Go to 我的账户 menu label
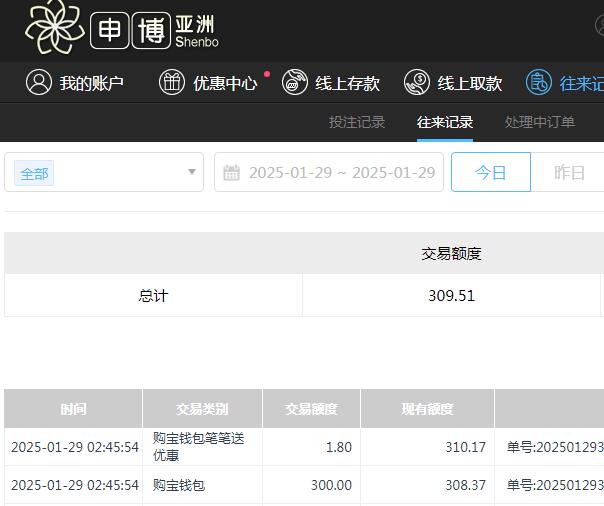604x506 pixels. (x=91, y=83)
